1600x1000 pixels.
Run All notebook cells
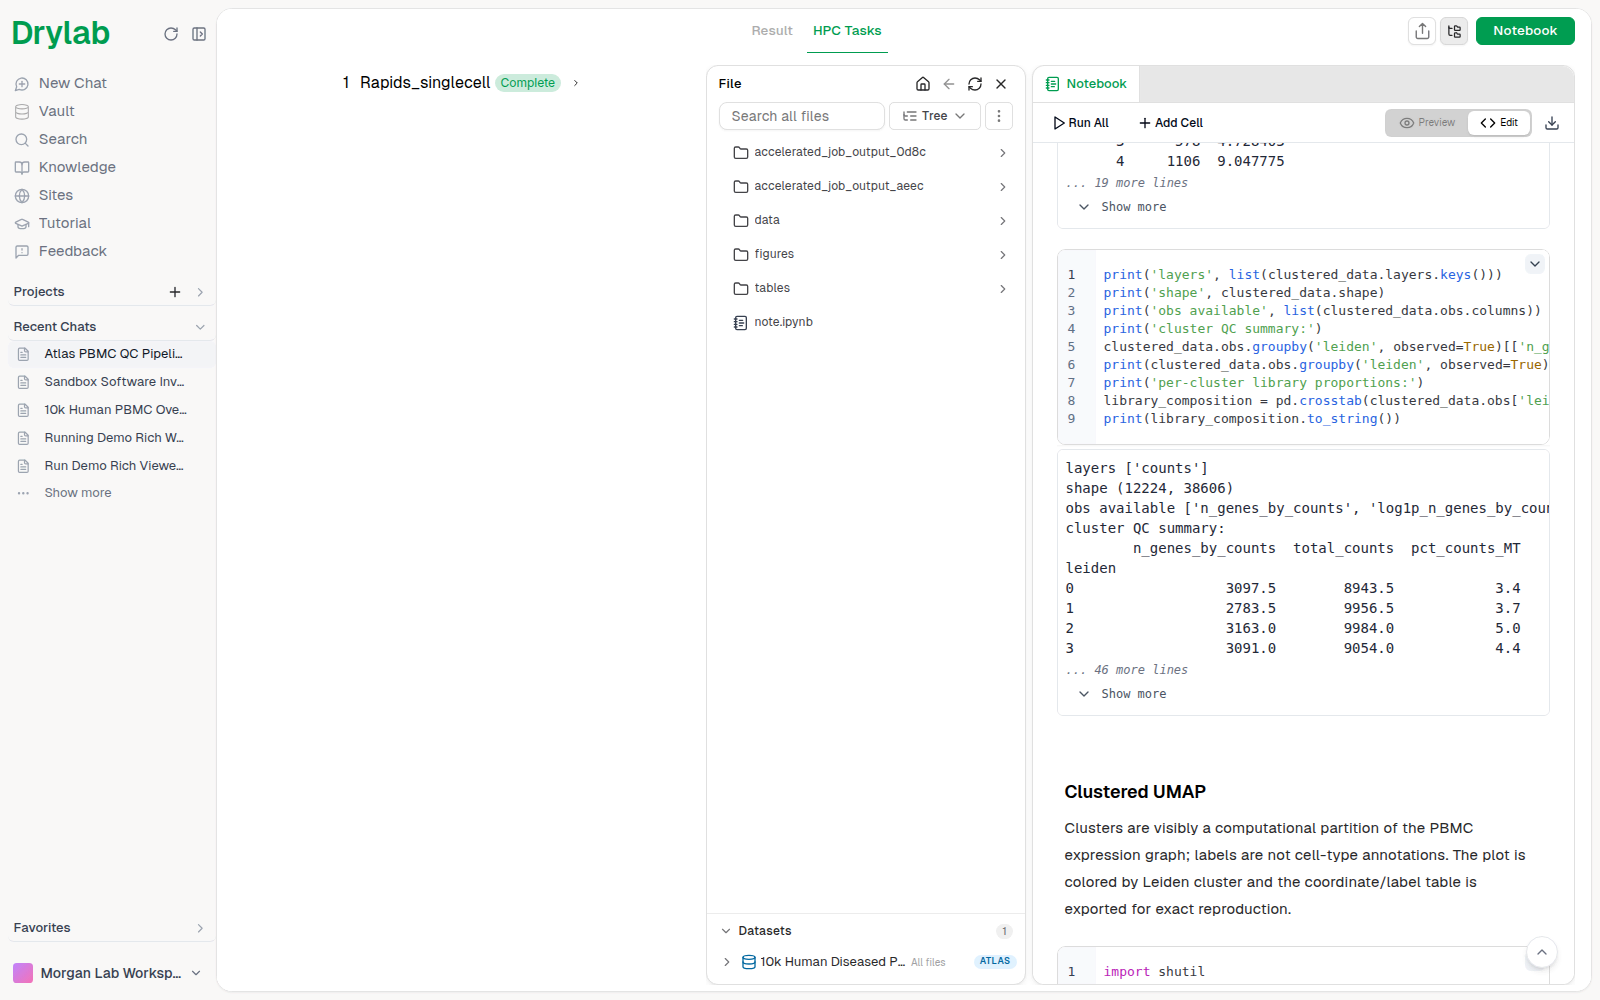click(x=1081, y=123)
